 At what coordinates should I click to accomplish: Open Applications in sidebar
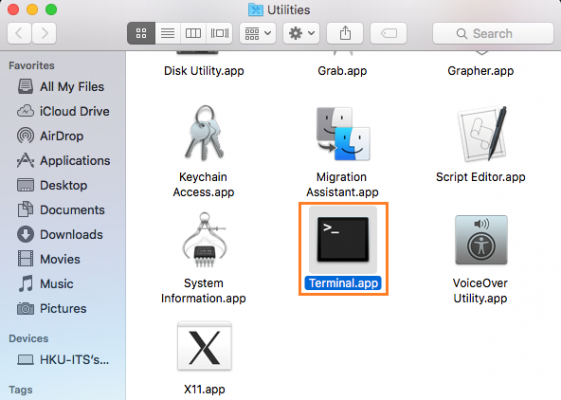point(63,161)
